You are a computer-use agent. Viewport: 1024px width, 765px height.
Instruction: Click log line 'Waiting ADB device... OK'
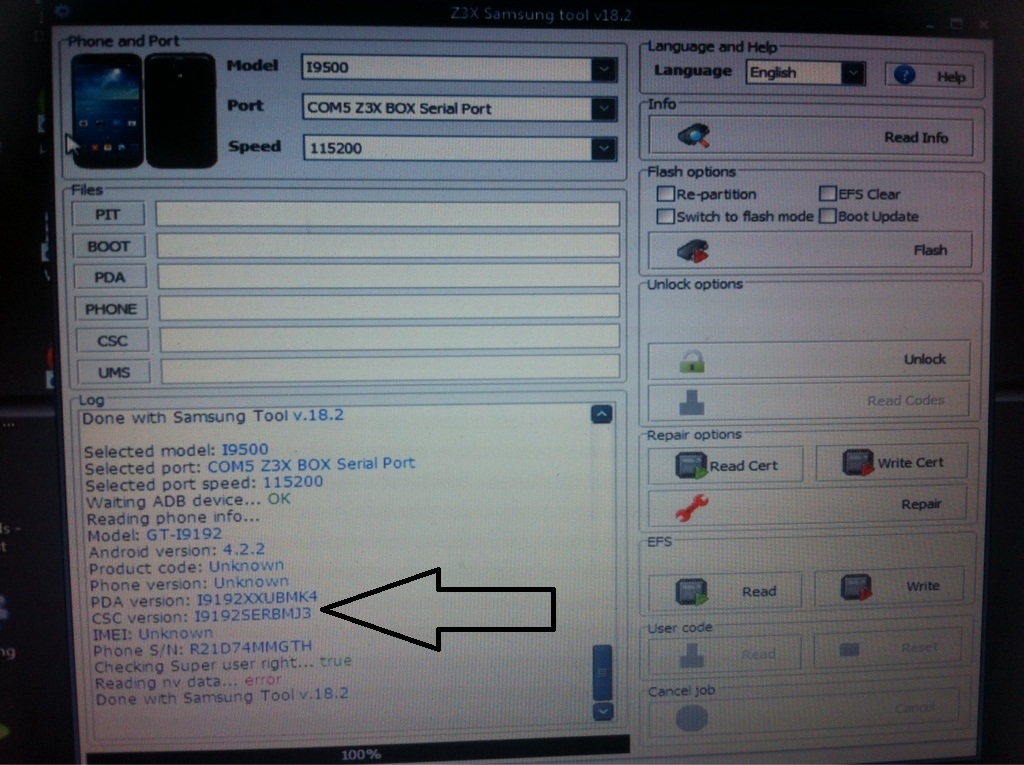189,501
